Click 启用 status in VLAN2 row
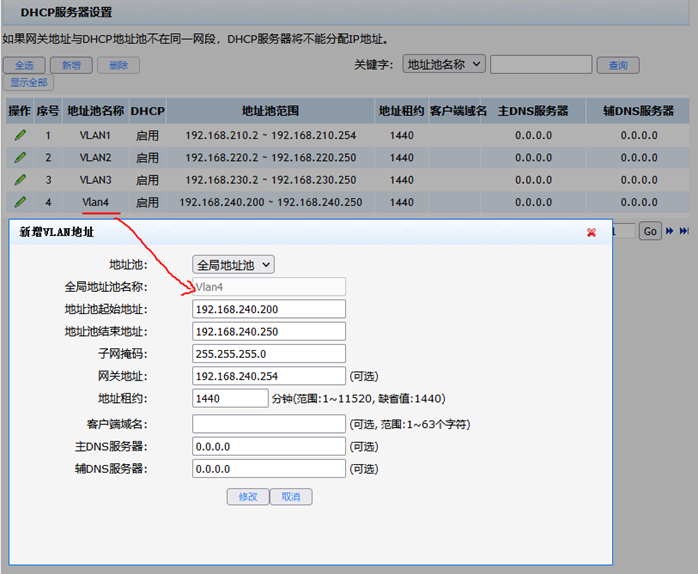Image resolution: width=698 pixels, height=574 pixels. [147, 157]
